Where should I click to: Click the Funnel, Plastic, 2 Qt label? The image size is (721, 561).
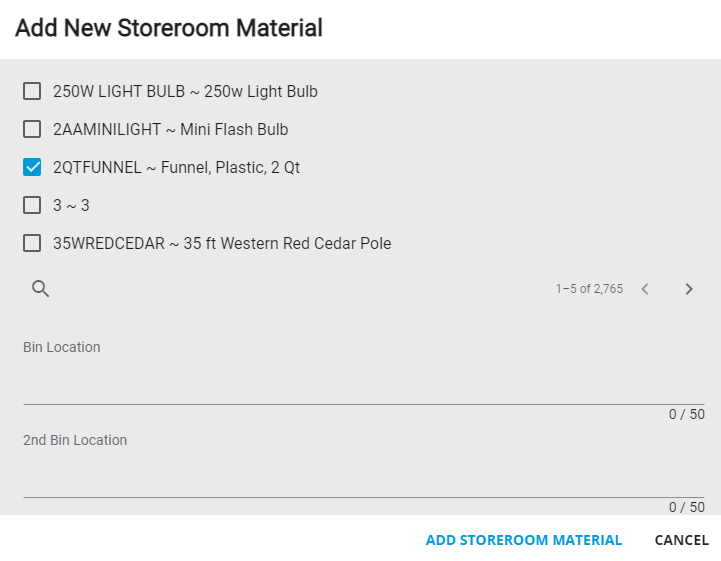230,167
